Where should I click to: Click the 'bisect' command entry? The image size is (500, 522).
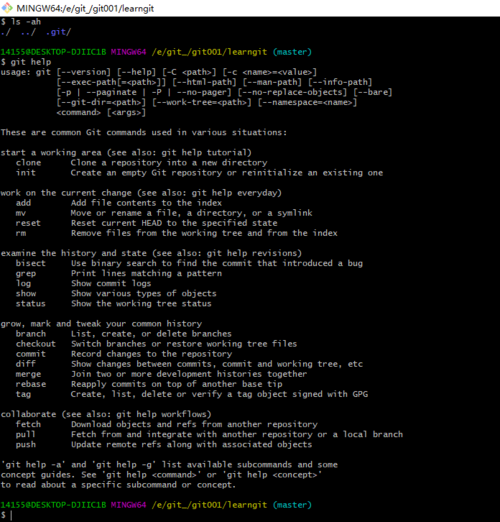(x=31, y=263)
